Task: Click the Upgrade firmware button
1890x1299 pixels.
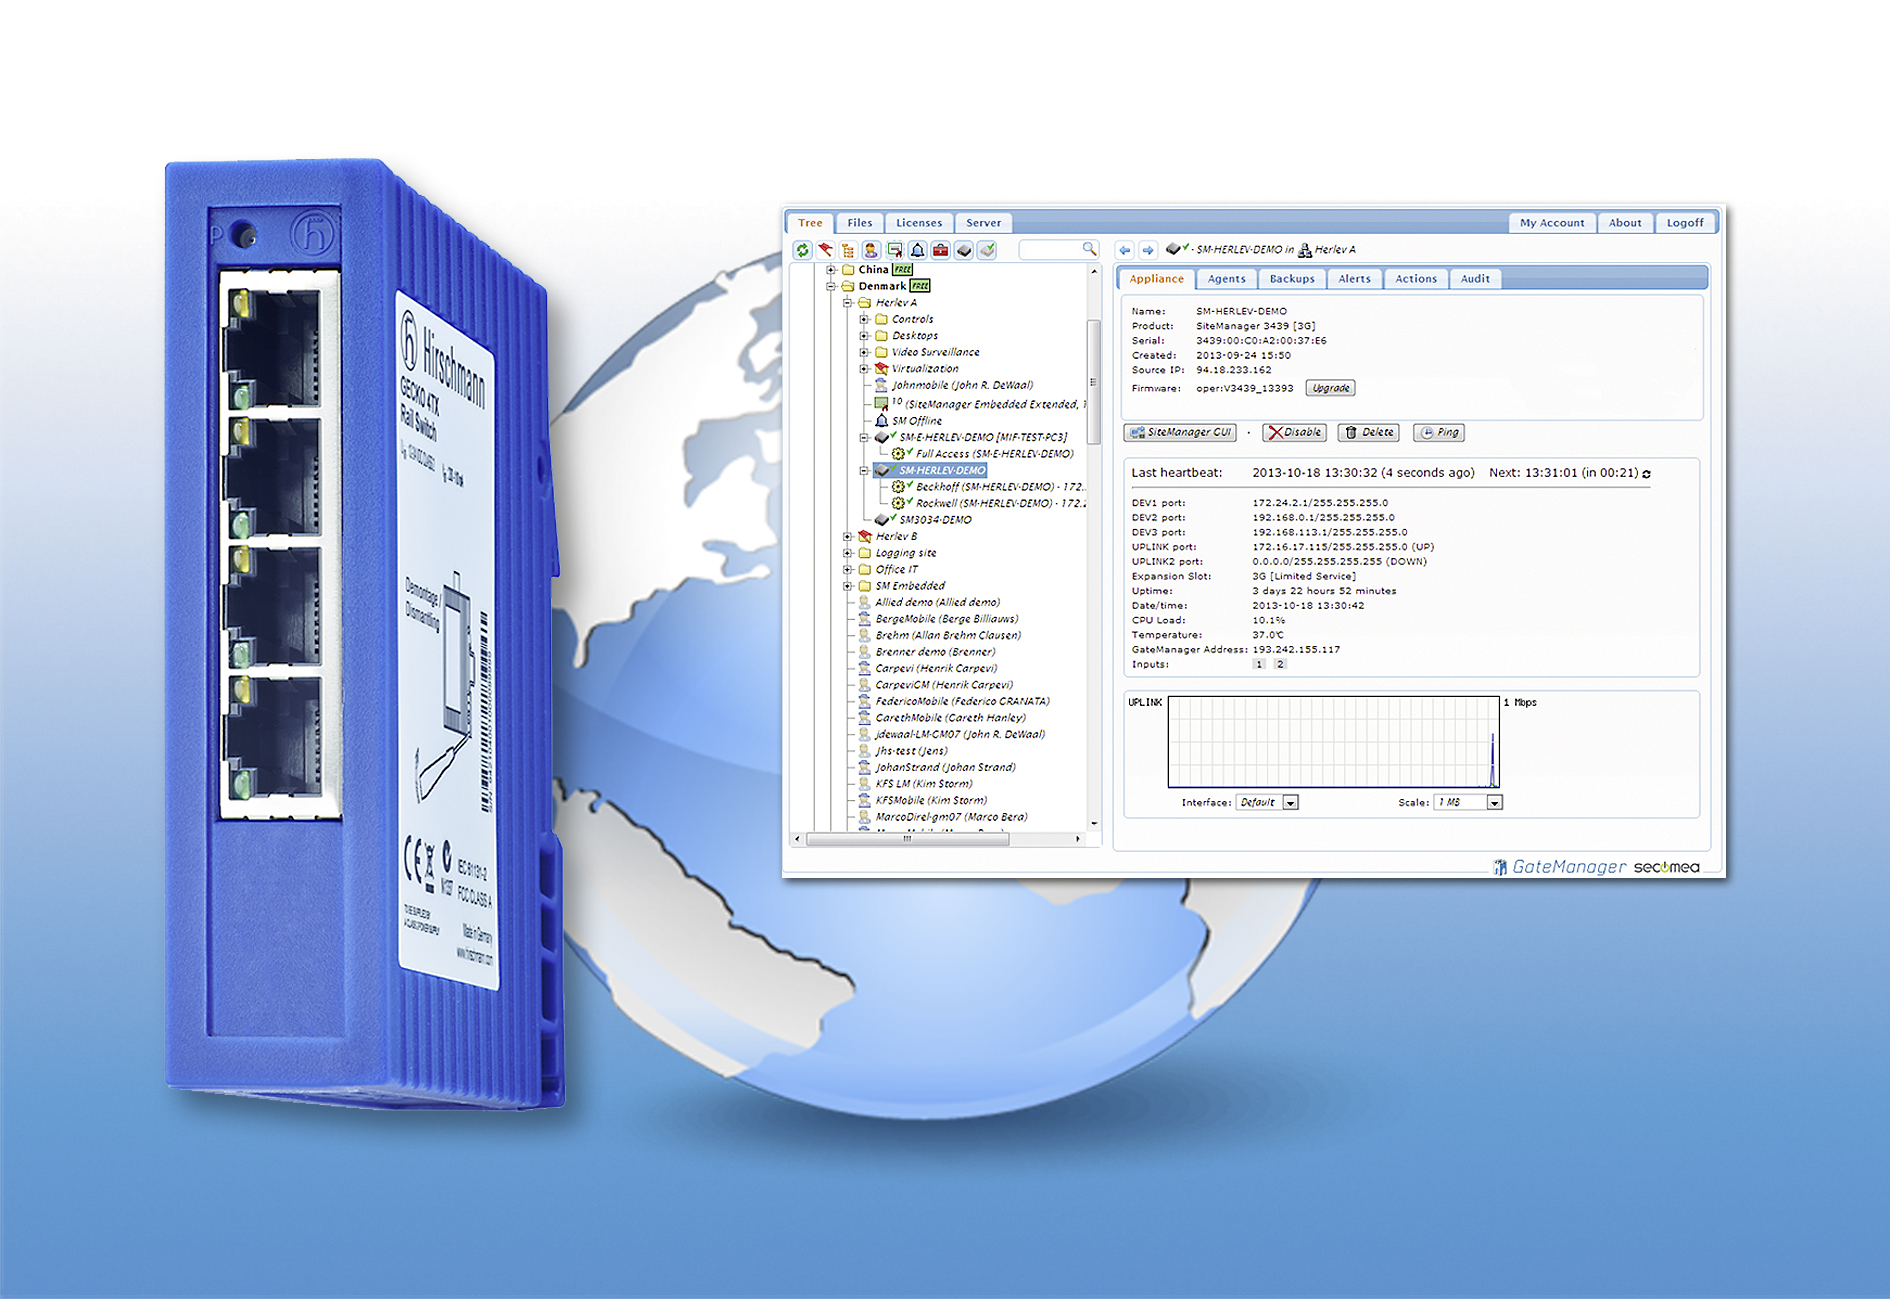Action: [1331, 388]
